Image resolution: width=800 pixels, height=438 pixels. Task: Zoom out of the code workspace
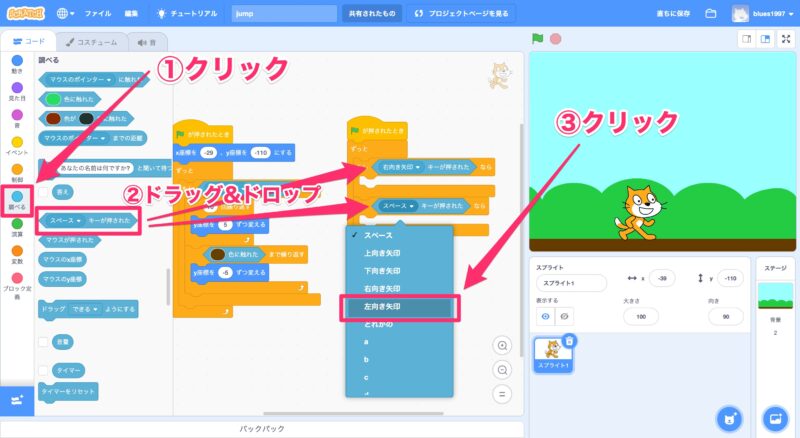pos(503,368)
